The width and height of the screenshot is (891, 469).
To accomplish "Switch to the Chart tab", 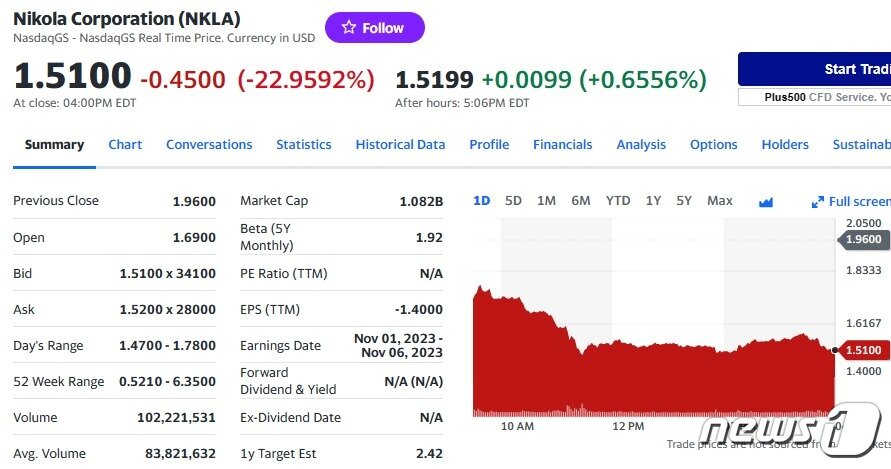I will tap(125, 145).
